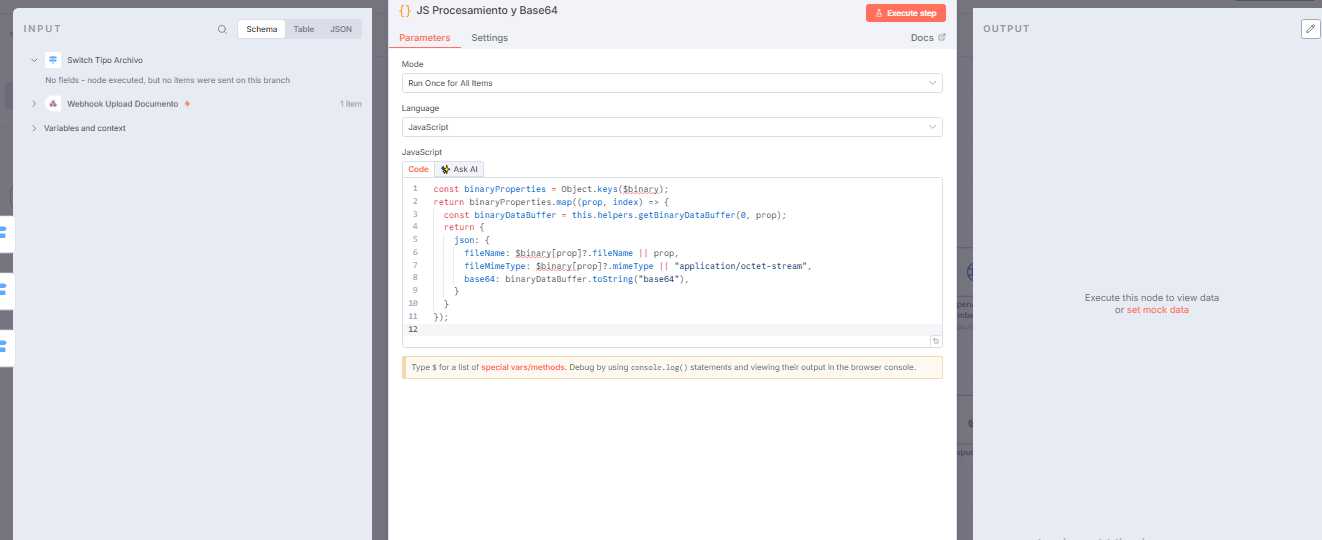
Task: Click the lightning bolt trigger icon beside Webhook
Action: 187,104
